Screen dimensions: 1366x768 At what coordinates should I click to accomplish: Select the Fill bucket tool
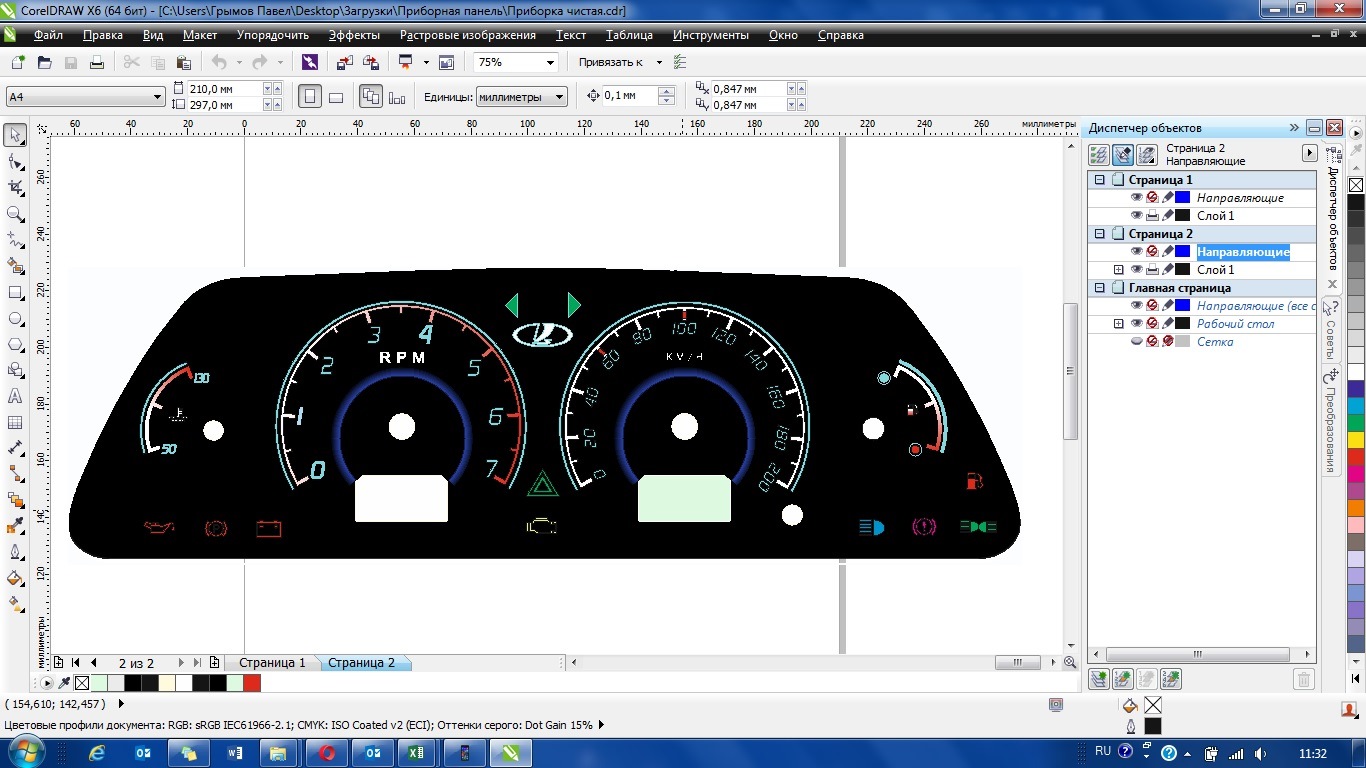(15, 578)
